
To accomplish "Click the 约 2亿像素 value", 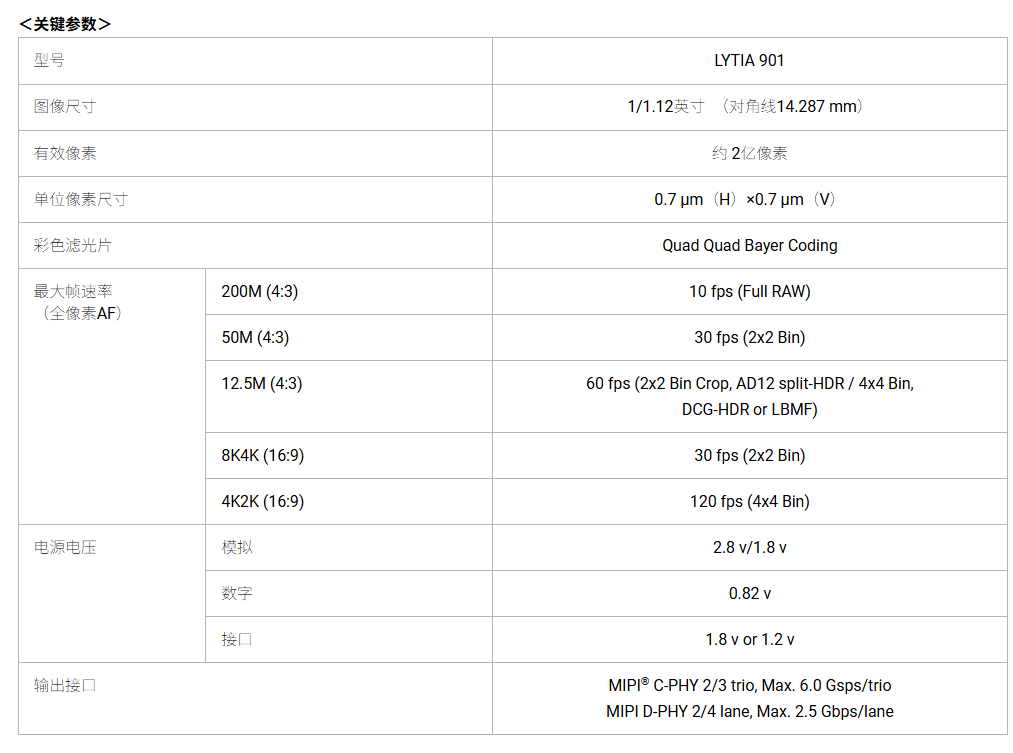I will [749, 153].
